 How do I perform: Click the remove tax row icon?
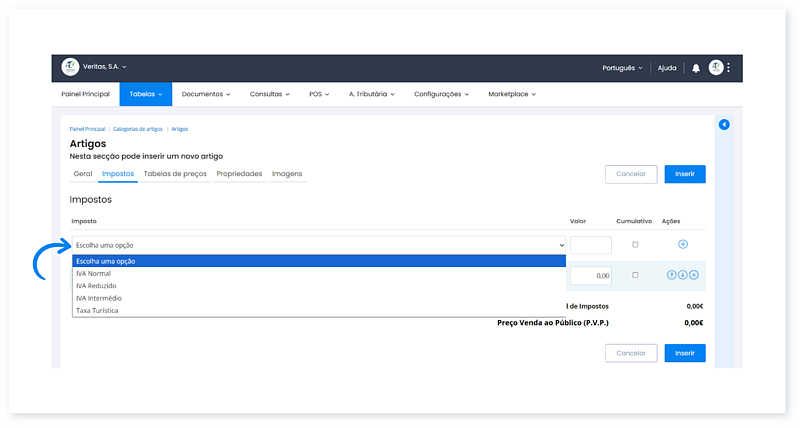tap(693, 275)
